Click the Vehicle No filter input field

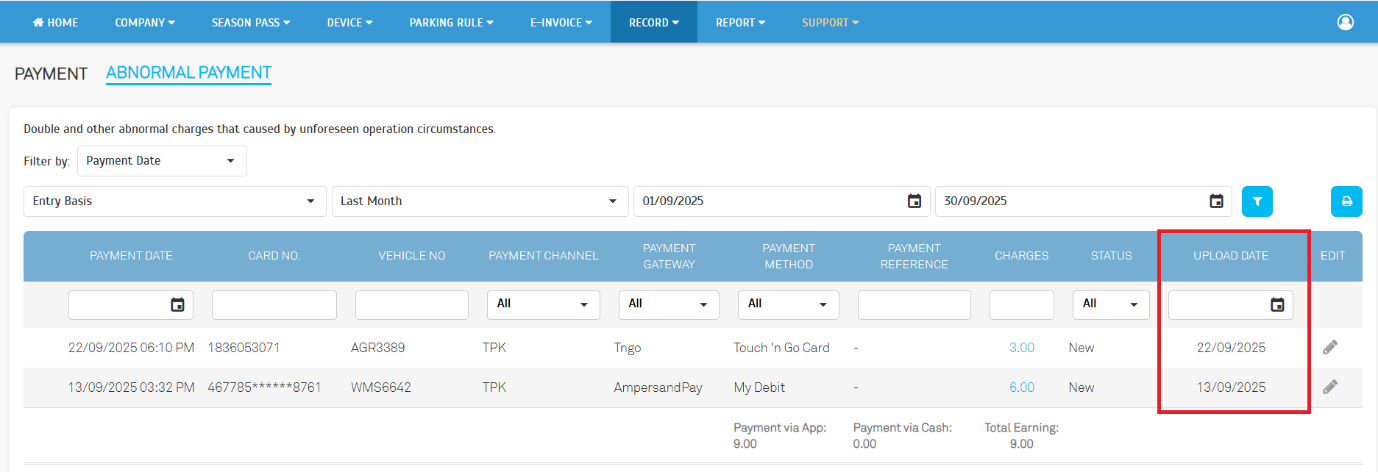click(411, 305)
